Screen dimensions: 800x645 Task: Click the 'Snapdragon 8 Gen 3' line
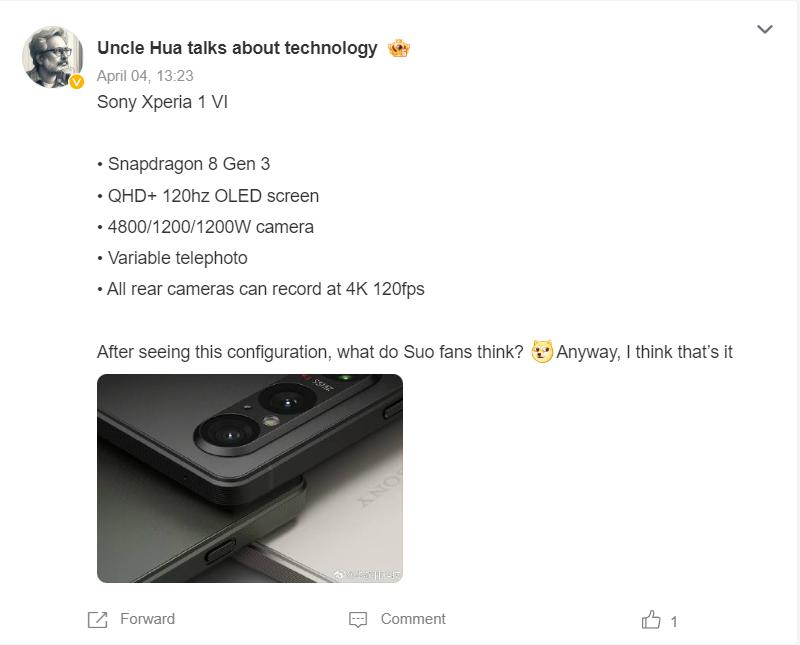point(184,164)
